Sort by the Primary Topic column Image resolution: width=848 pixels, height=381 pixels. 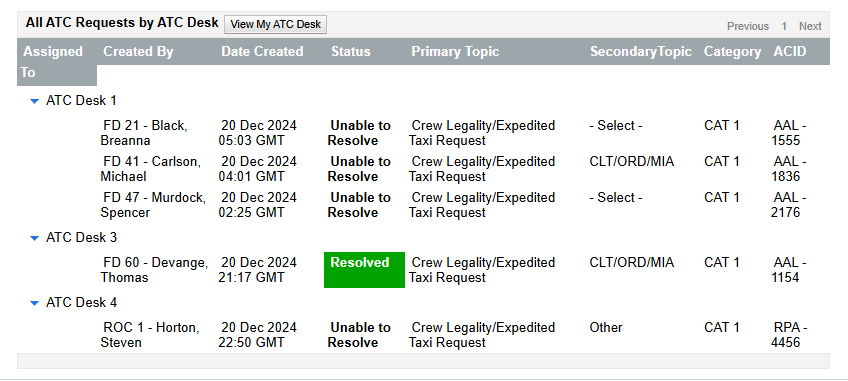455,51
